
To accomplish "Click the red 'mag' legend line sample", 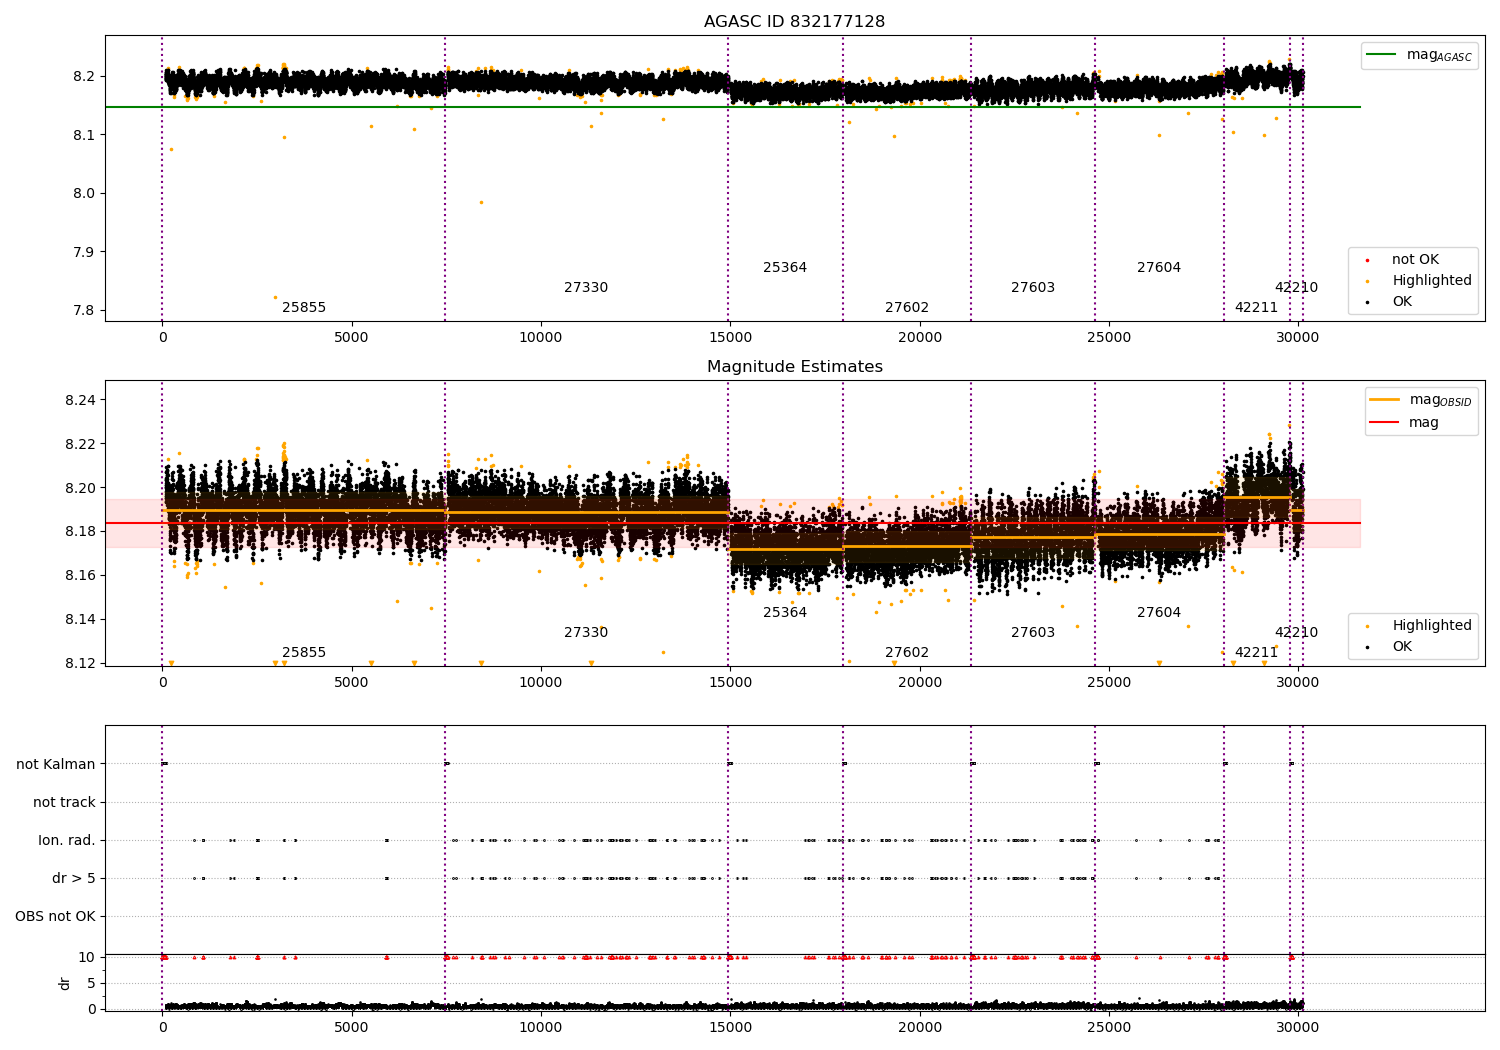I will click(x=1384, y=423).
